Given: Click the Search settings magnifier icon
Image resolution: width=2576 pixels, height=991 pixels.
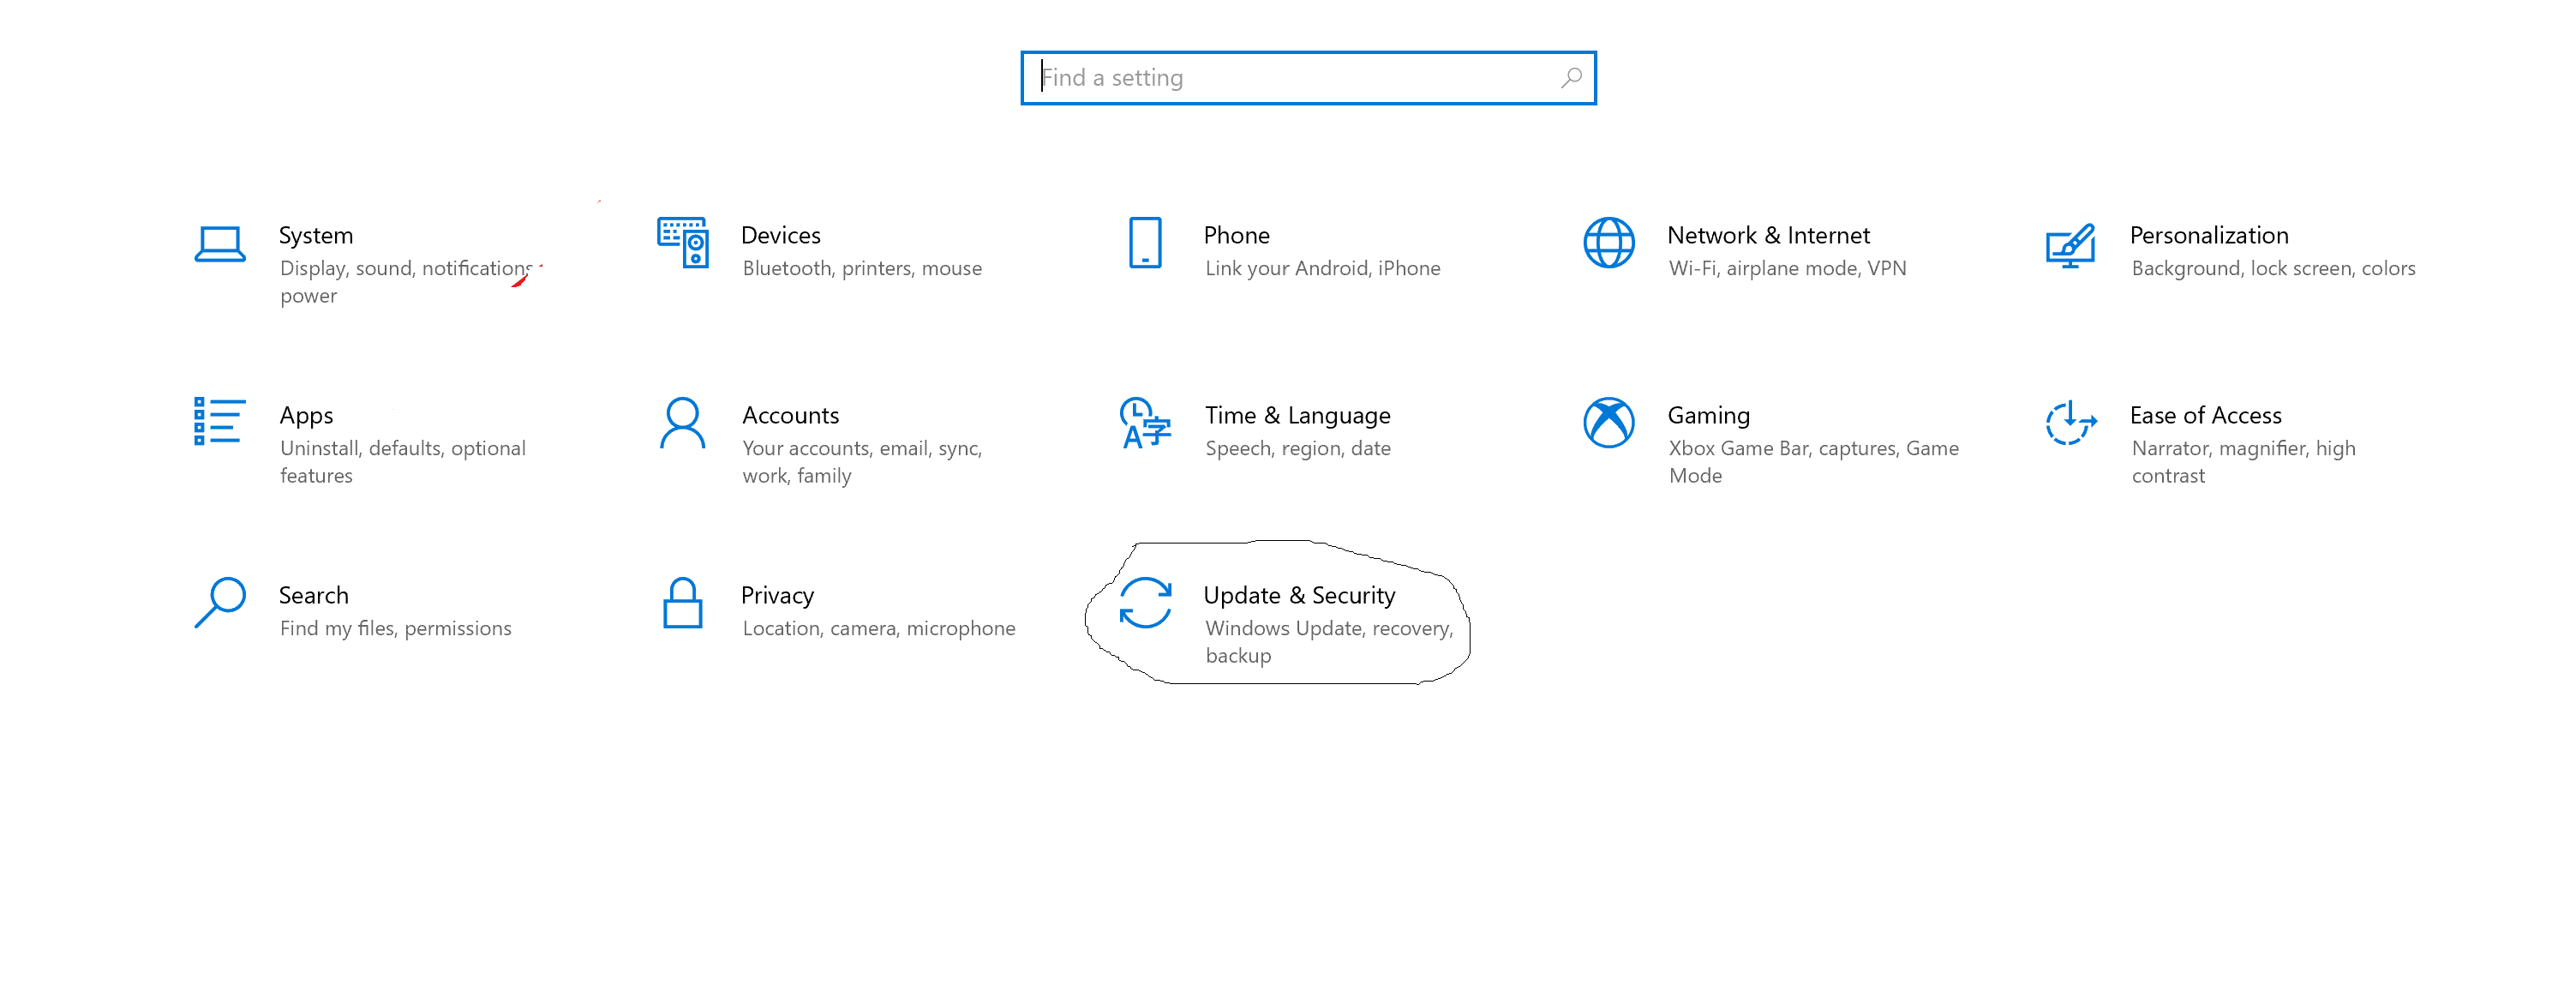Looking at the screenshot, I should point(219,602).
